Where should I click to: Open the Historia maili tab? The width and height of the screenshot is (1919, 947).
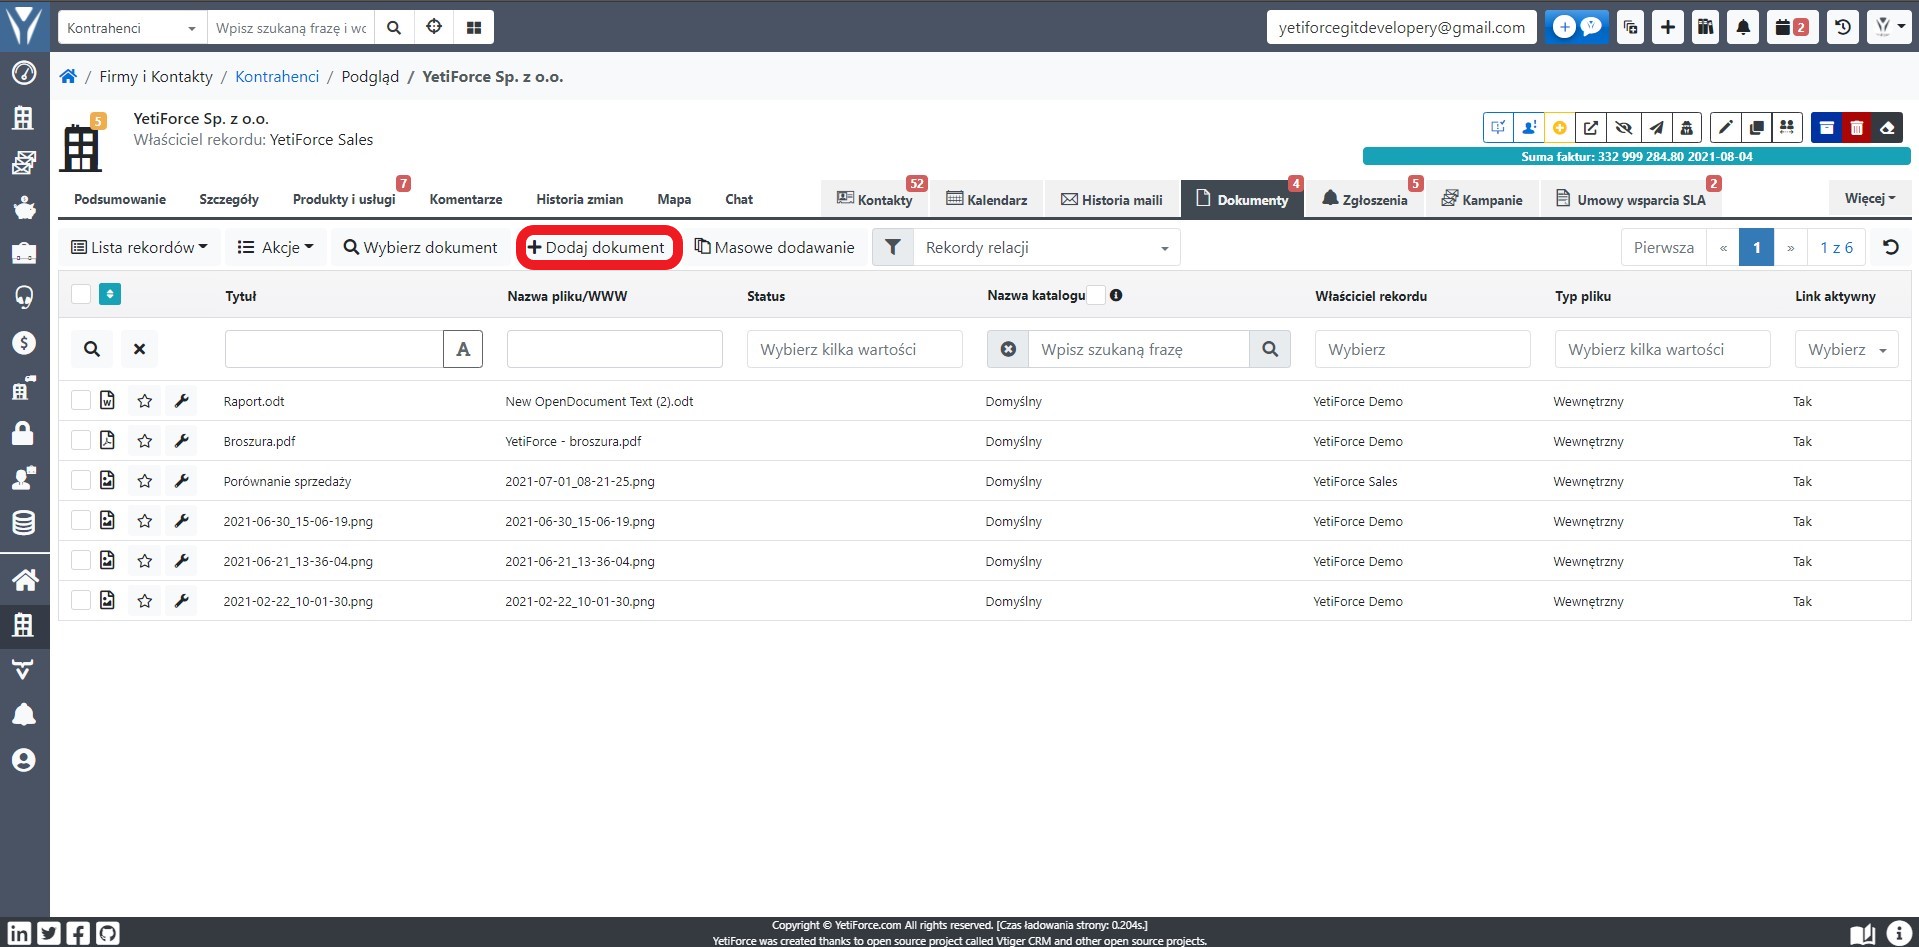[1112, 199]
